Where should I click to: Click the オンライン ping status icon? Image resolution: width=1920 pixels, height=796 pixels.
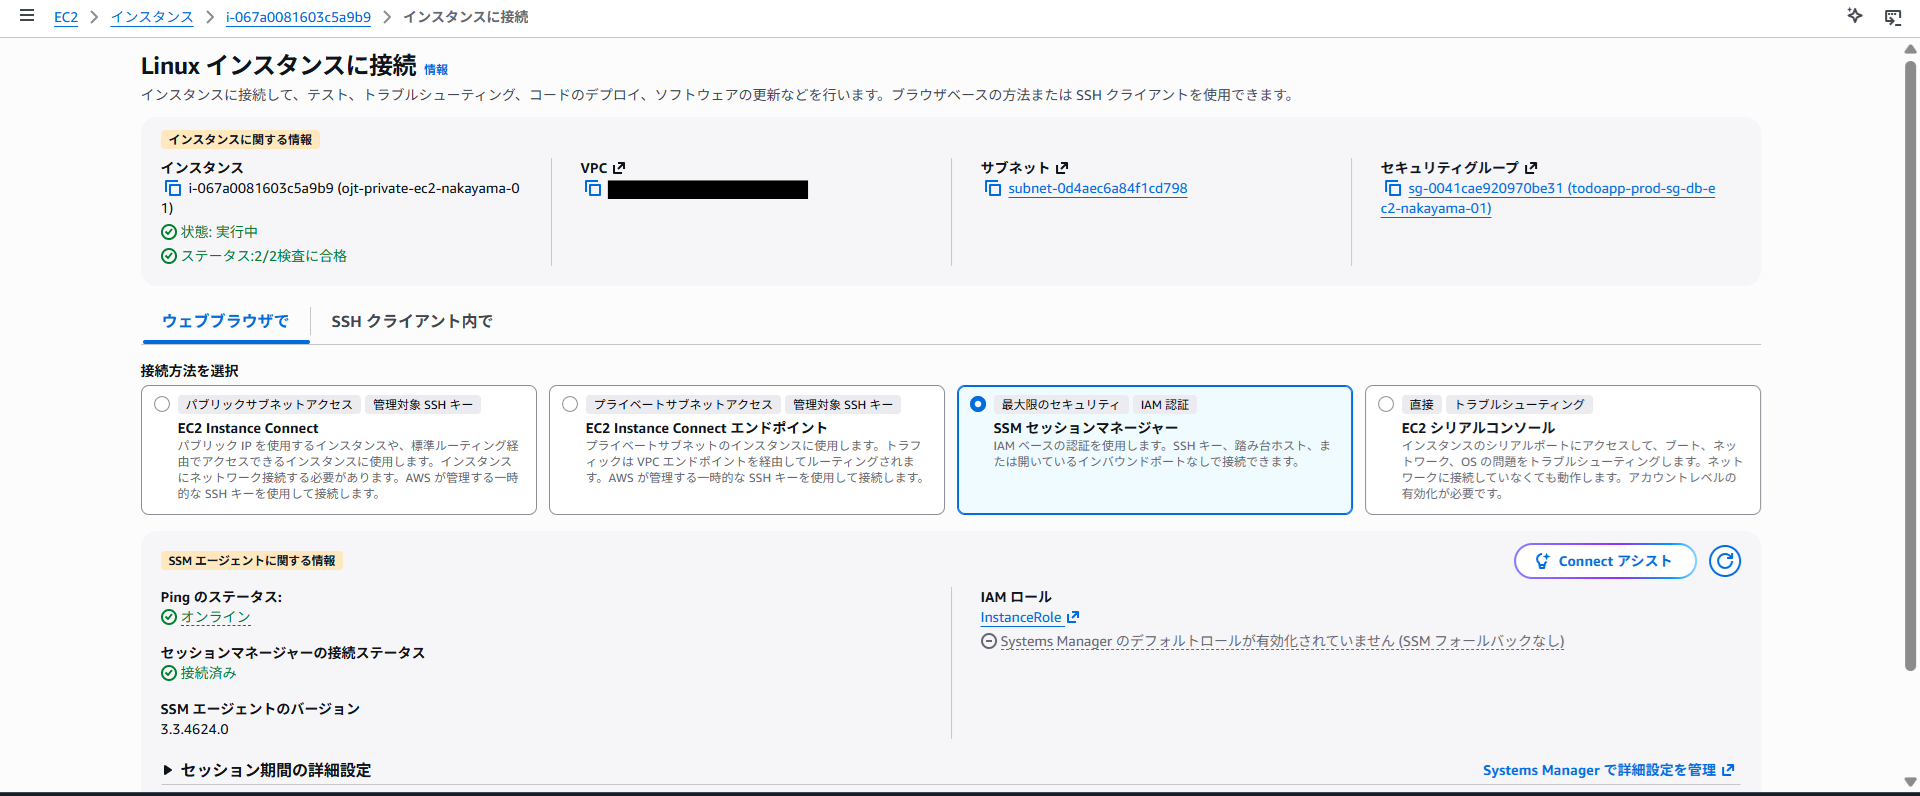pos(169,617)
